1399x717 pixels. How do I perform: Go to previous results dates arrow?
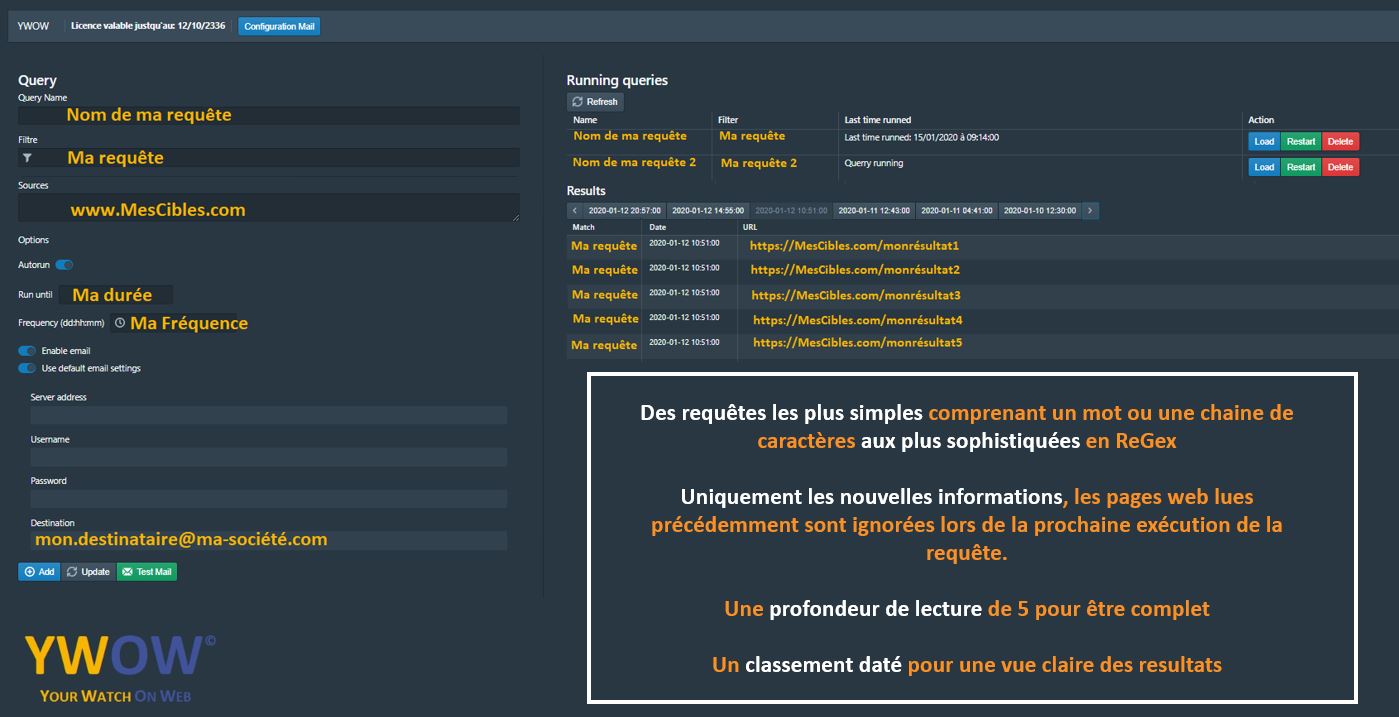point(575,211)
